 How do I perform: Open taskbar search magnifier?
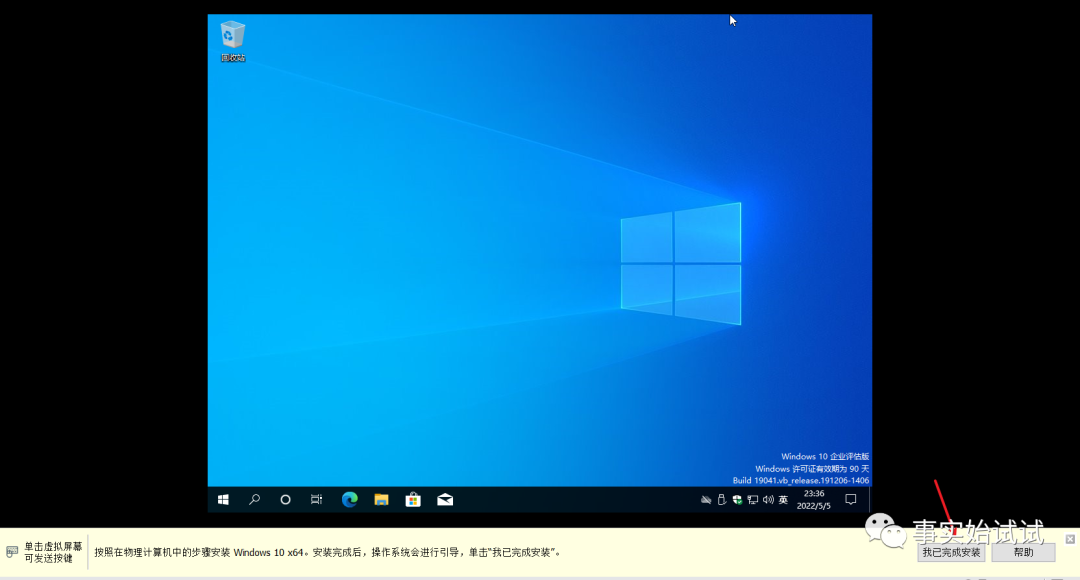coord(254,500)
